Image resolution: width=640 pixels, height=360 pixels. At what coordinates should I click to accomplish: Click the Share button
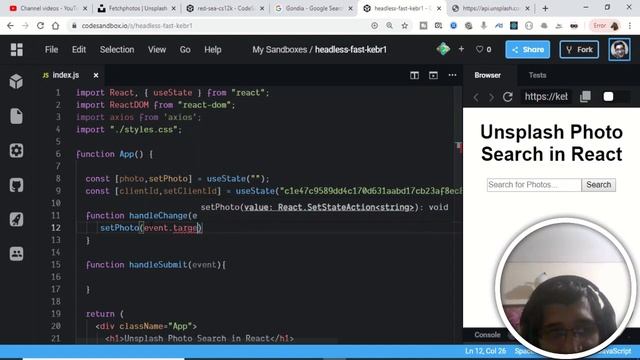coord(527,49)
